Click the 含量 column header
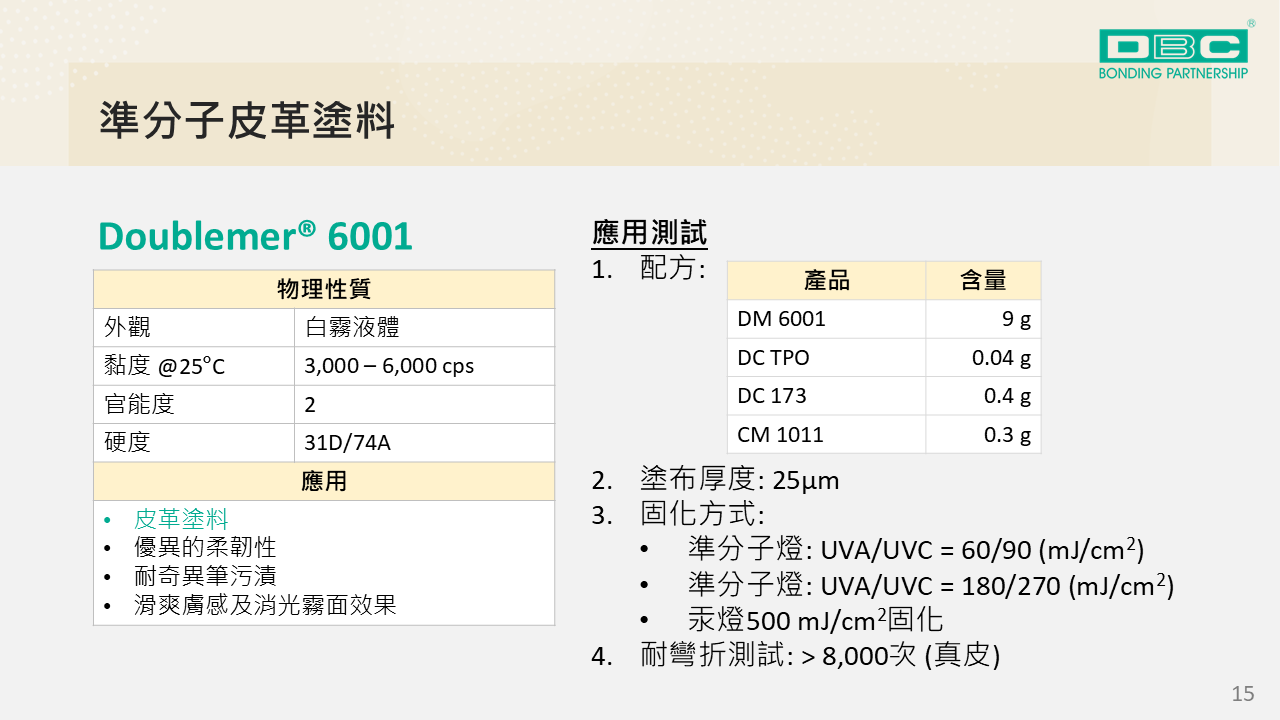 (x=982, y=281)
